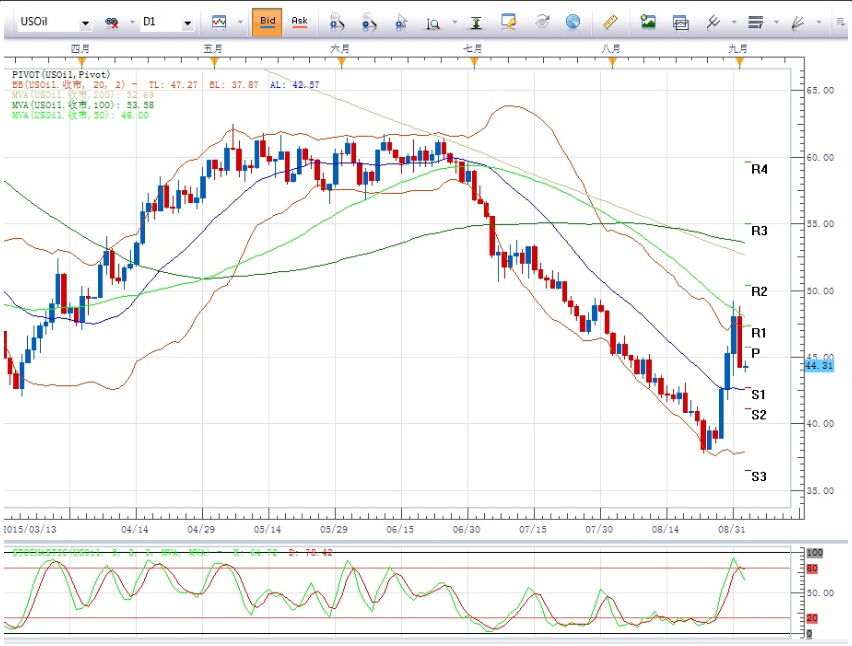
Task: Click the MVA 100 indicator label
Action: pos(83,105)
